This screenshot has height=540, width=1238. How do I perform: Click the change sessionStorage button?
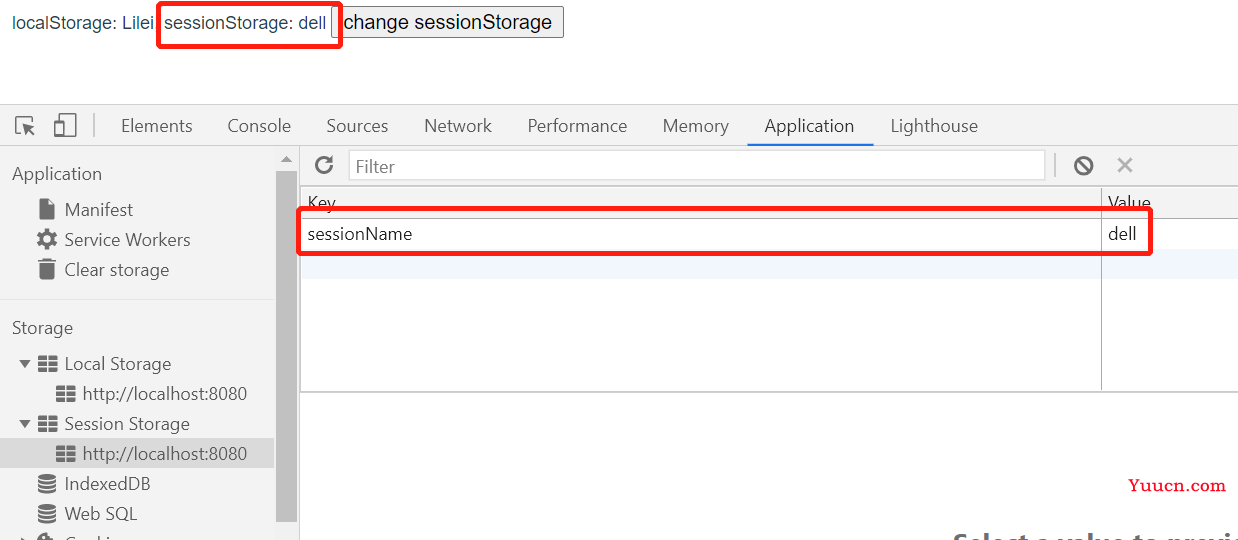[x=448, y=22]
